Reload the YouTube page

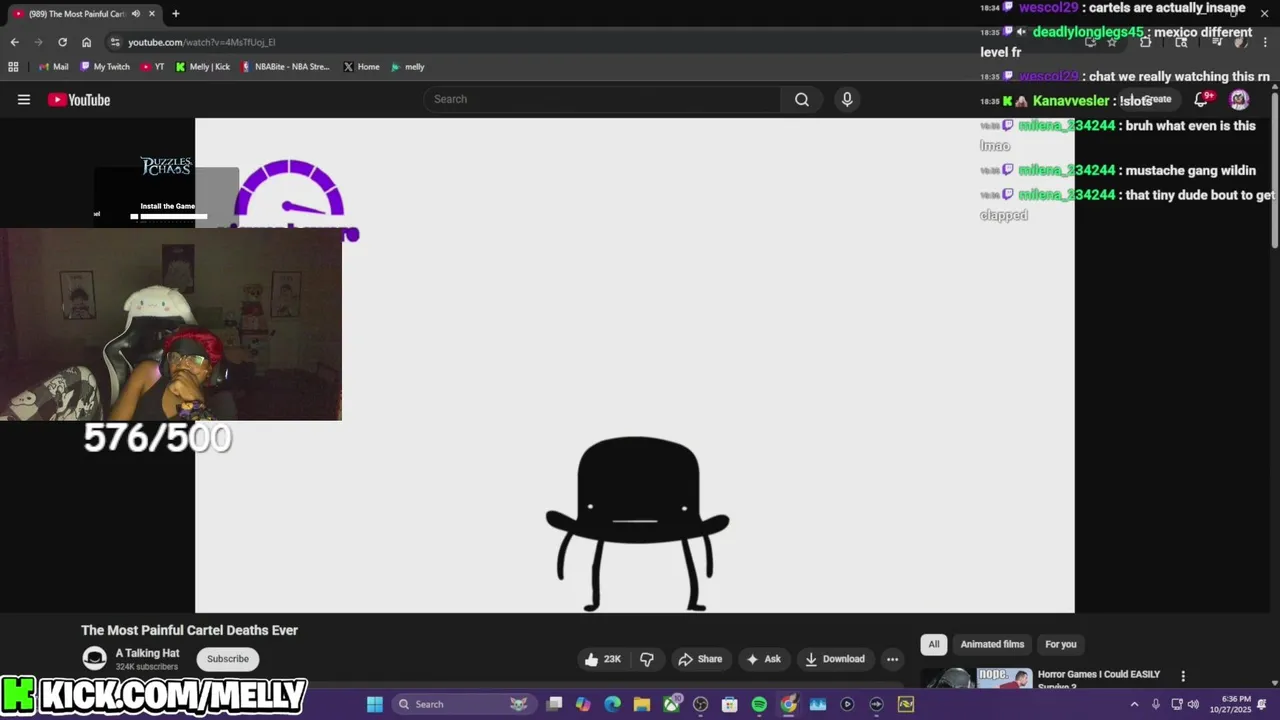click(x=62, y=42)
